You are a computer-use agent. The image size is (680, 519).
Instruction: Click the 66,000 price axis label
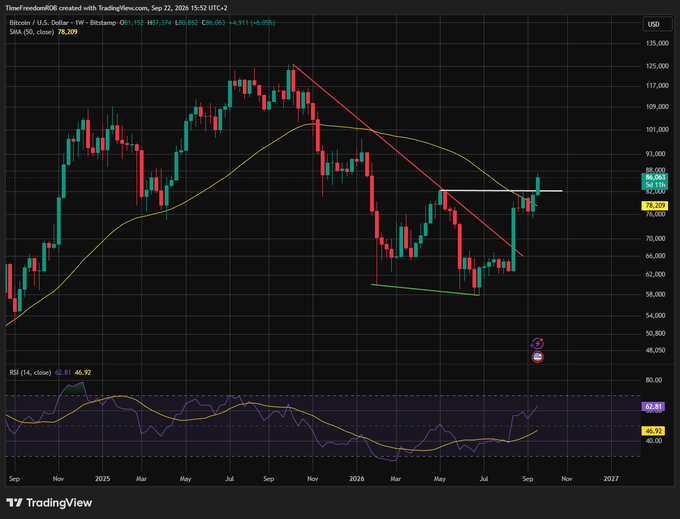click(x=657, y=256)
